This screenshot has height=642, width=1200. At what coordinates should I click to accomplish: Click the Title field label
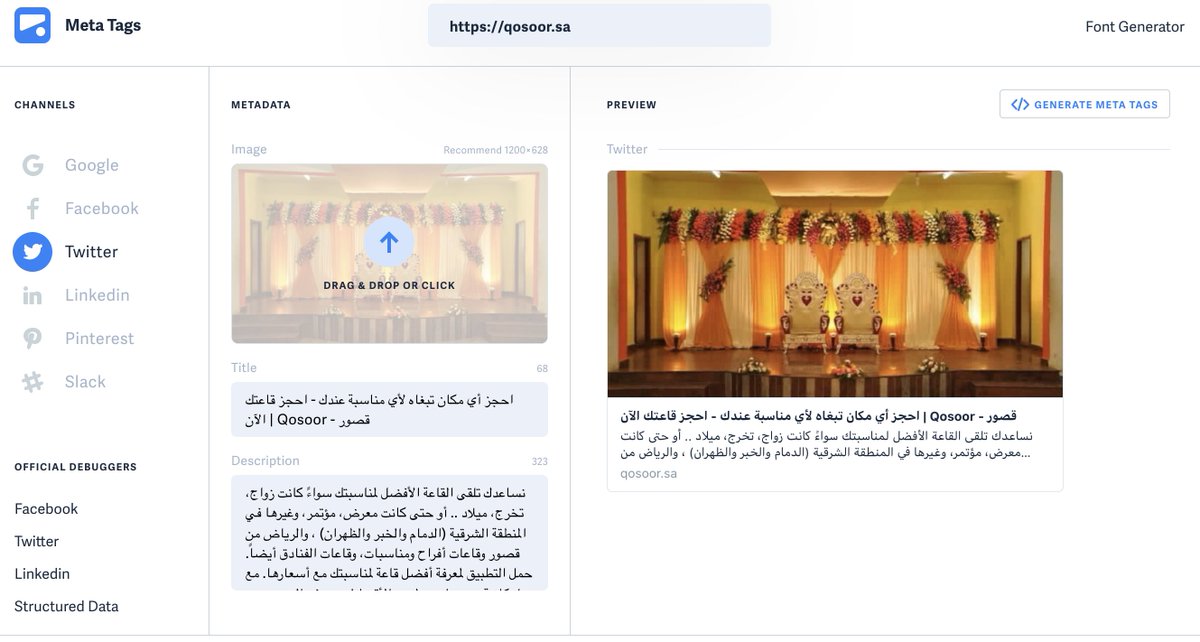tap(244, 368)
